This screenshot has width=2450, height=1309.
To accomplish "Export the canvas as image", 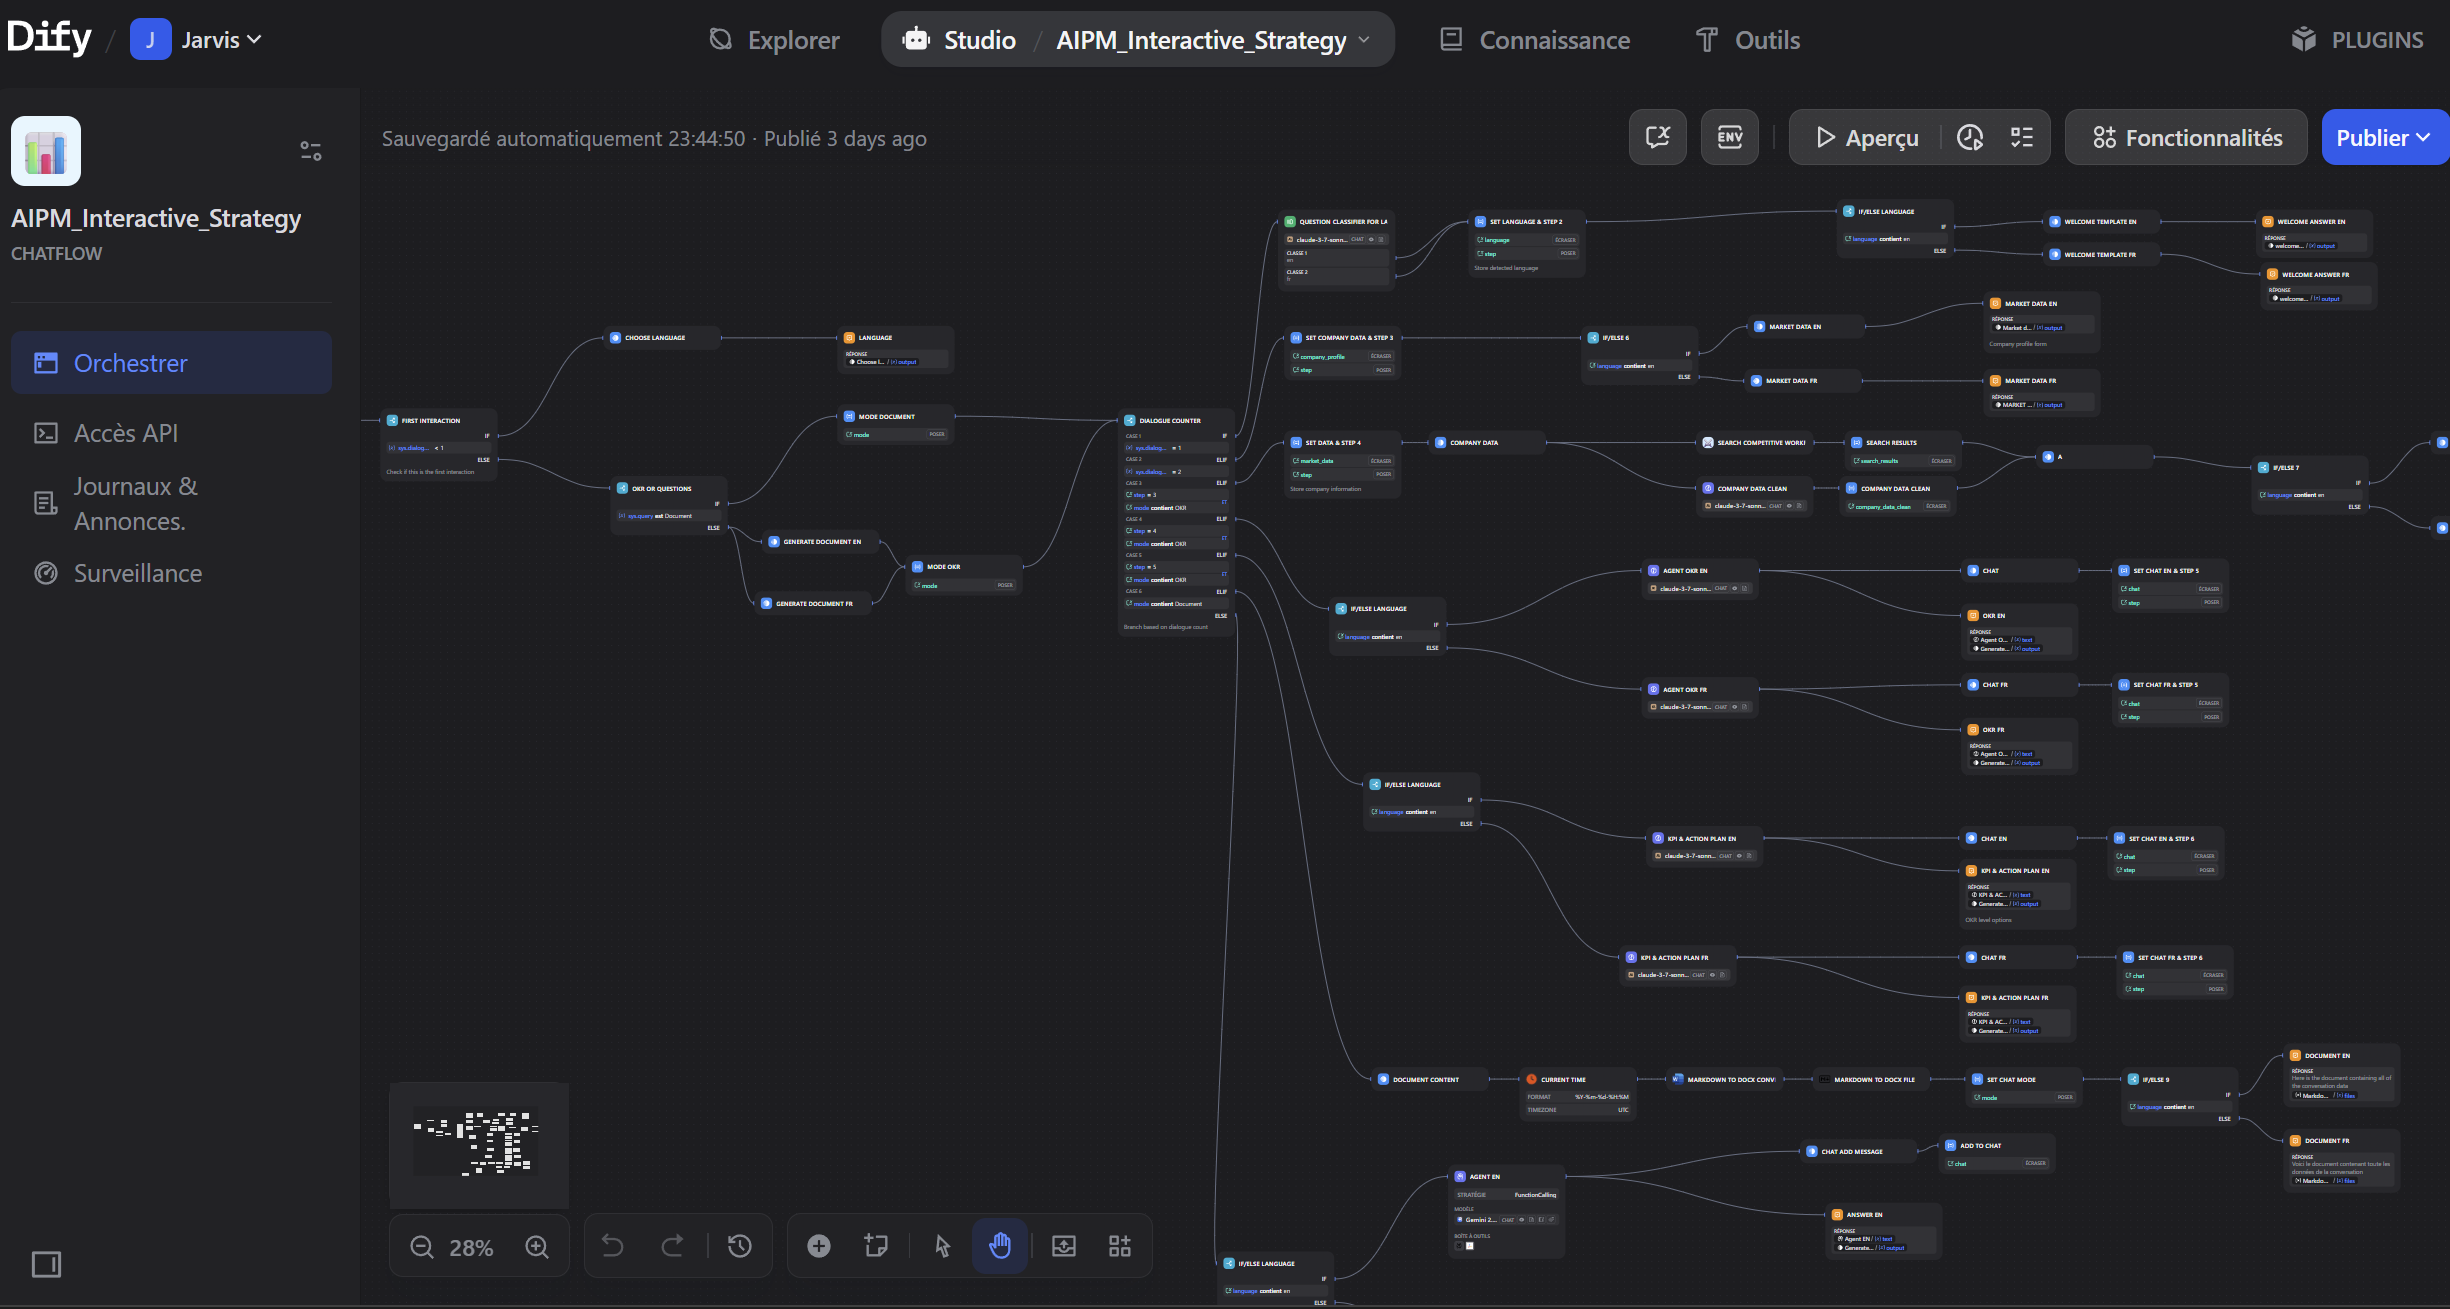I will tap(1064, 1246).
